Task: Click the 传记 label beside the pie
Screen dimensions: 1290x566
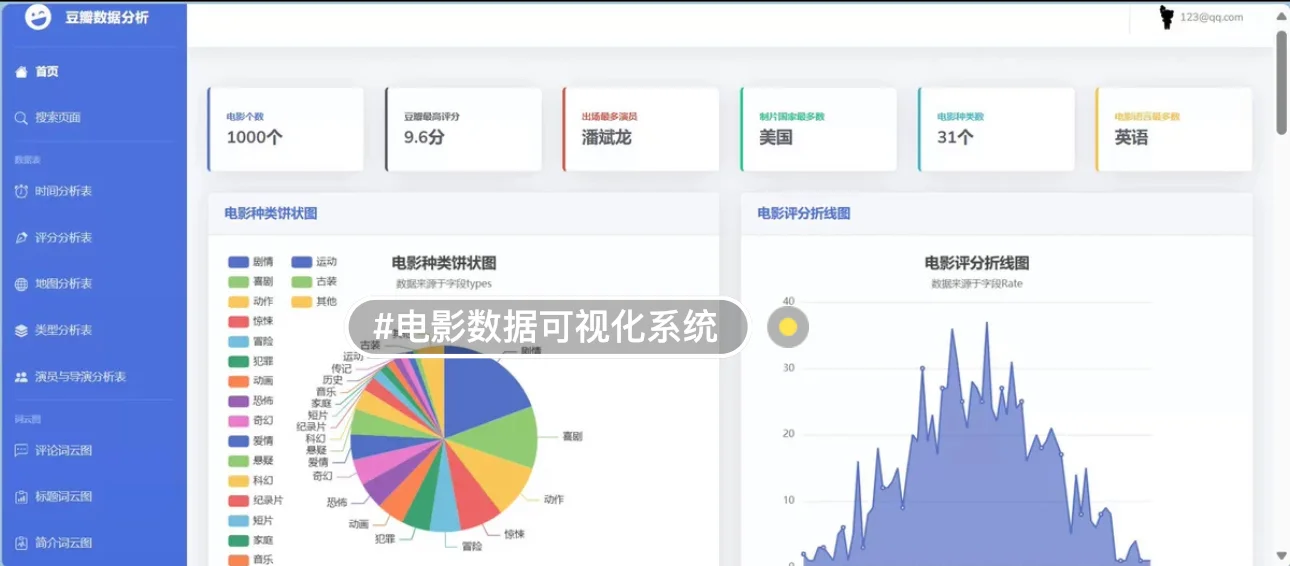Action: [x=341, y=368]
